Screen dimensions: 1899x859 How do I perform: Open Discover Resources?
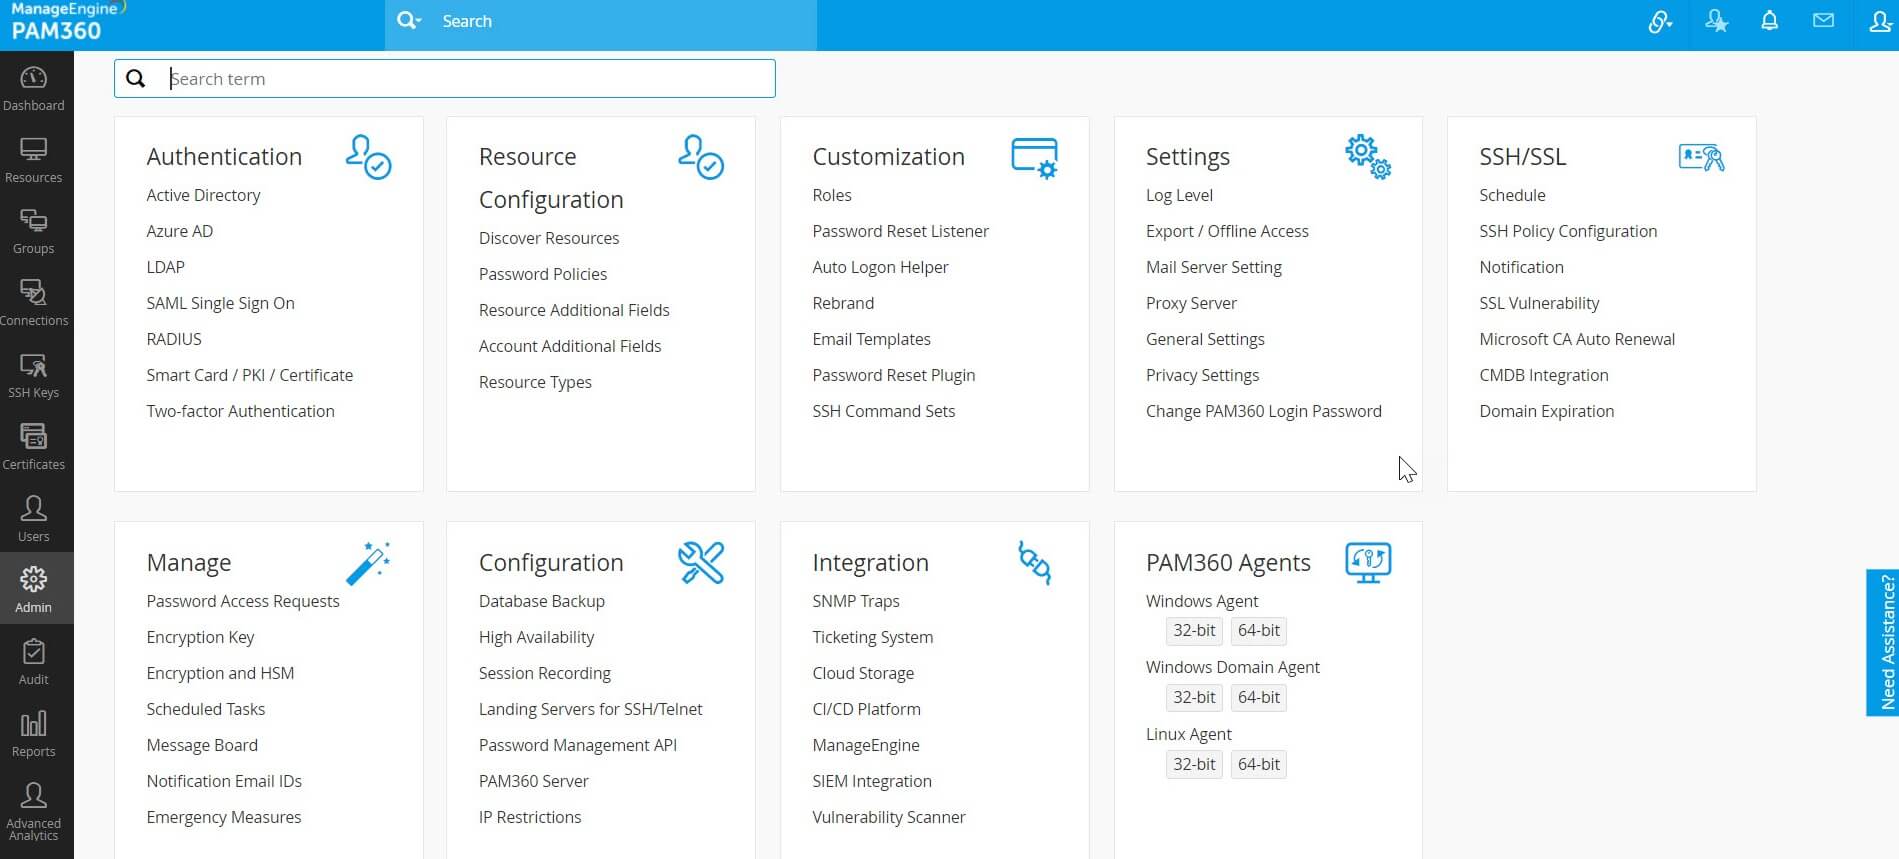pos(549,238)
